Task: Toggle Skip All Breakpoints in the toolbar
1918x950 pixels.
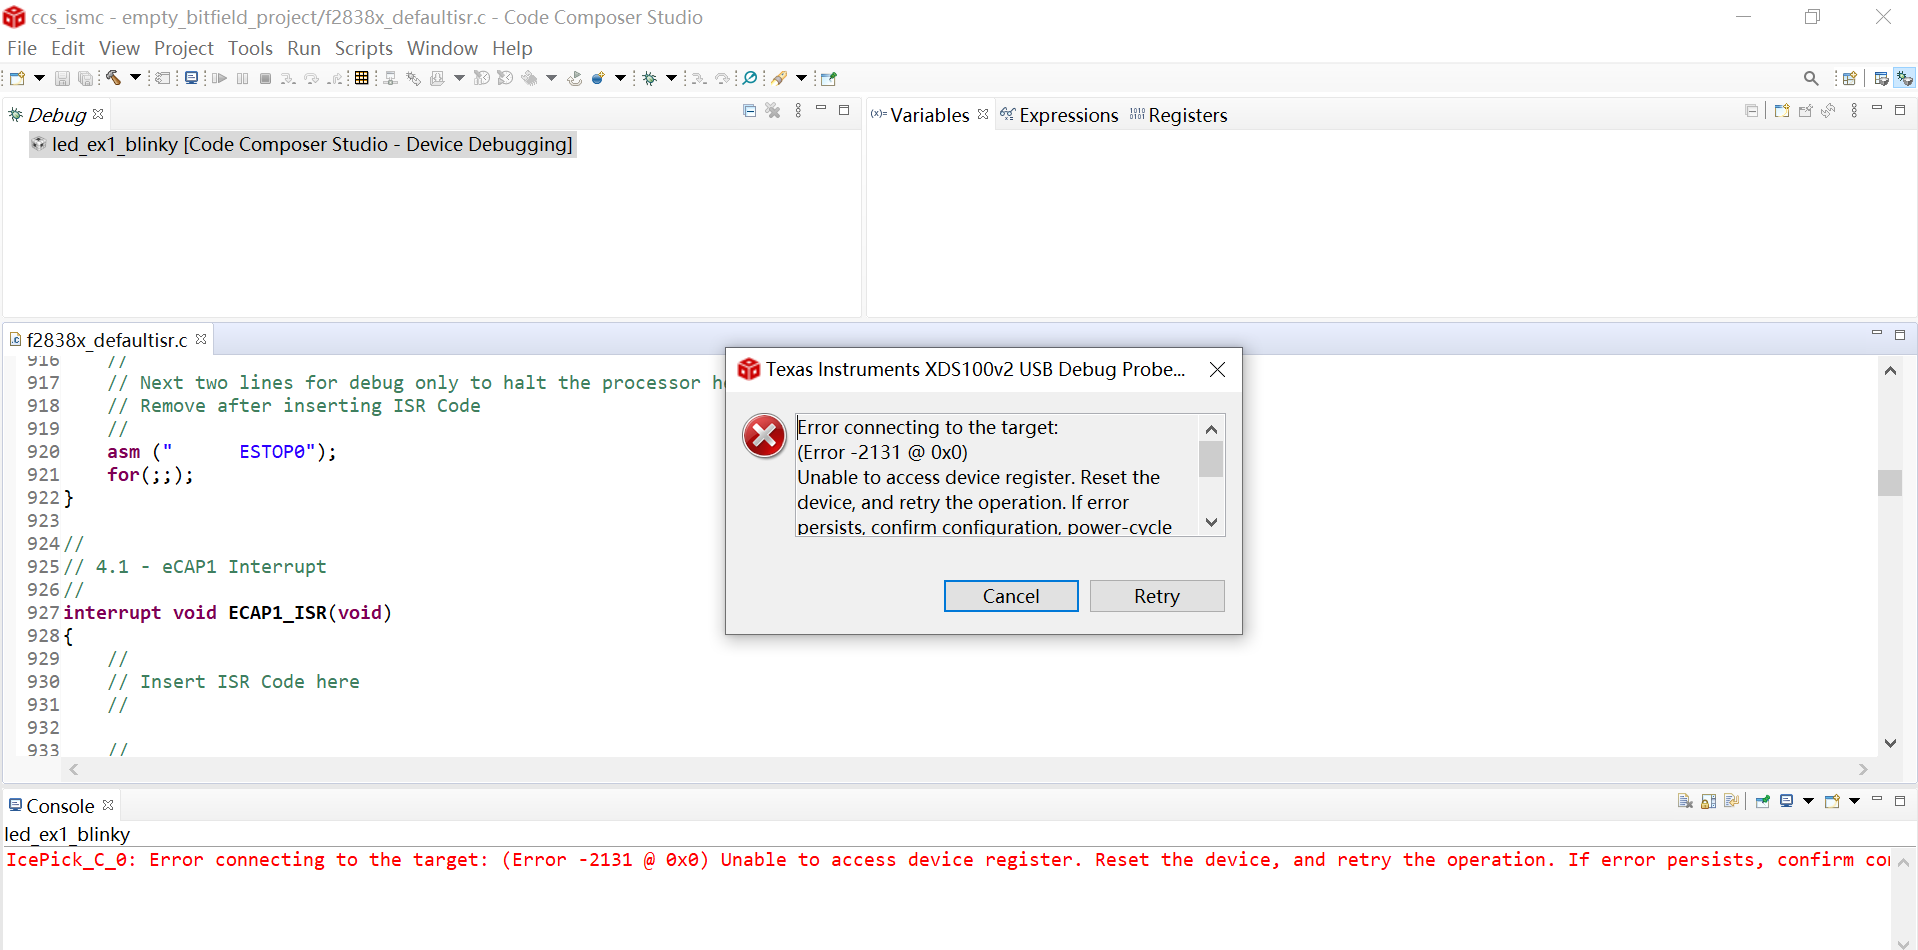Action: tap(750, 78)
